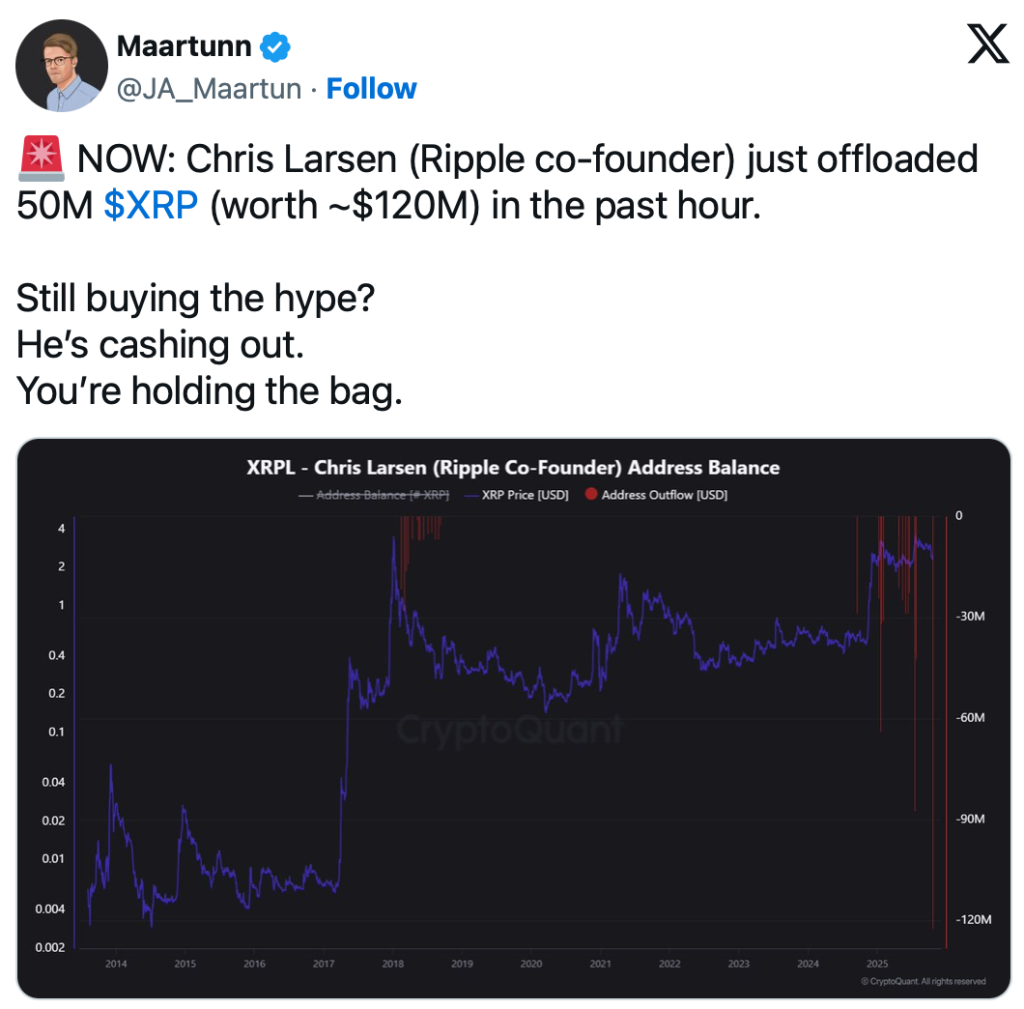Select the 2018 x-axis year label
Screen dimensions: 1024x1009
393,964
